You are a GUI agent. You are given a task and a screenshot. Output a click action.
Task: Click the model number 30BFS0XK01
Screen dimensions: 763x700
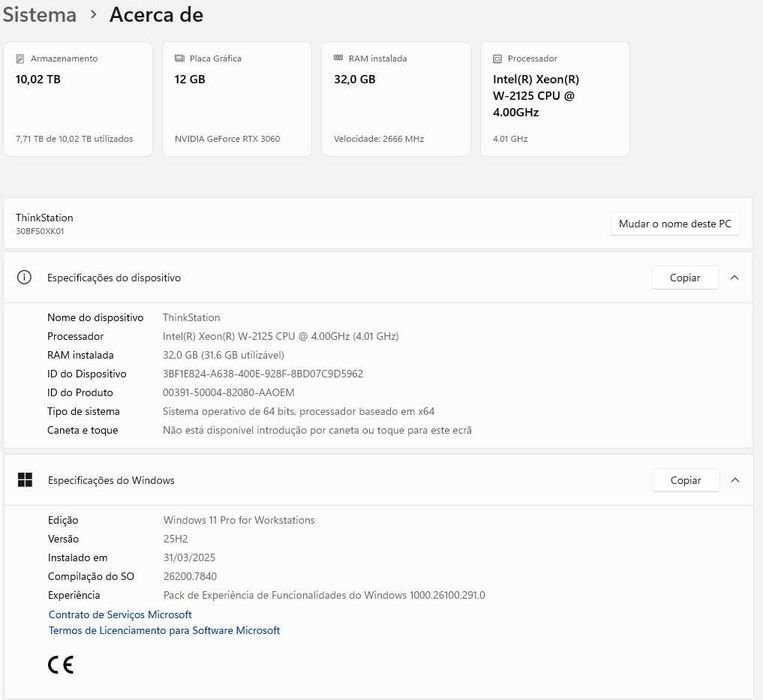click(40, 231)
